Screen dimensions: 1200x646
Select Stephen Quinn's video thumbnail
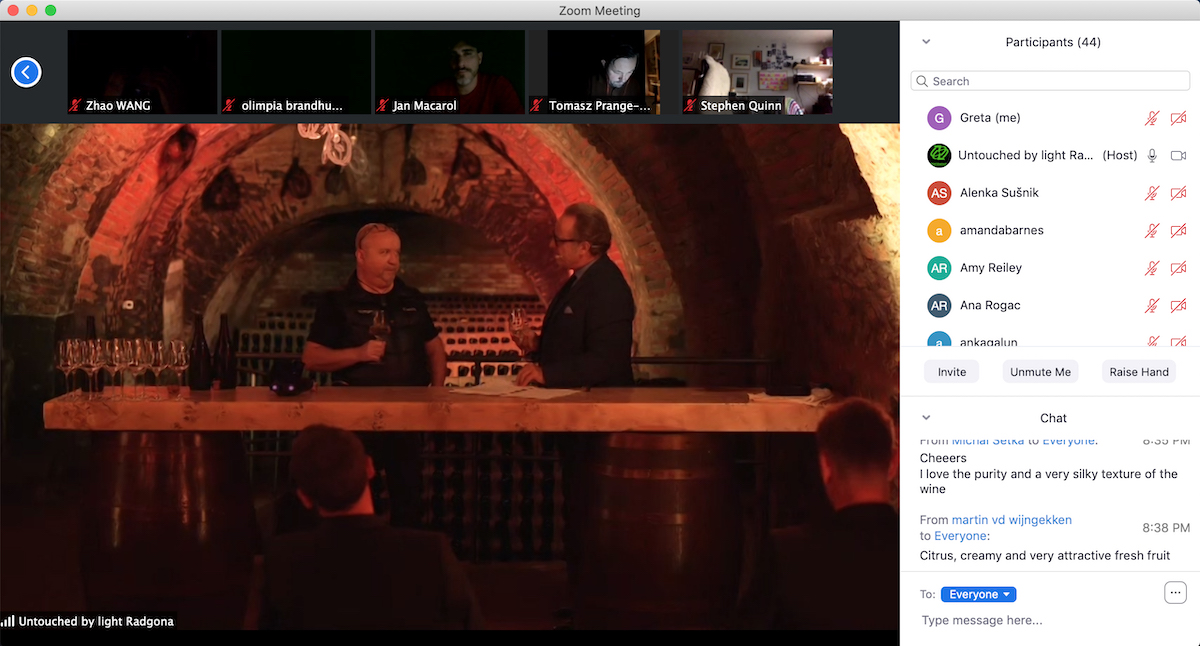coord(757,72)
